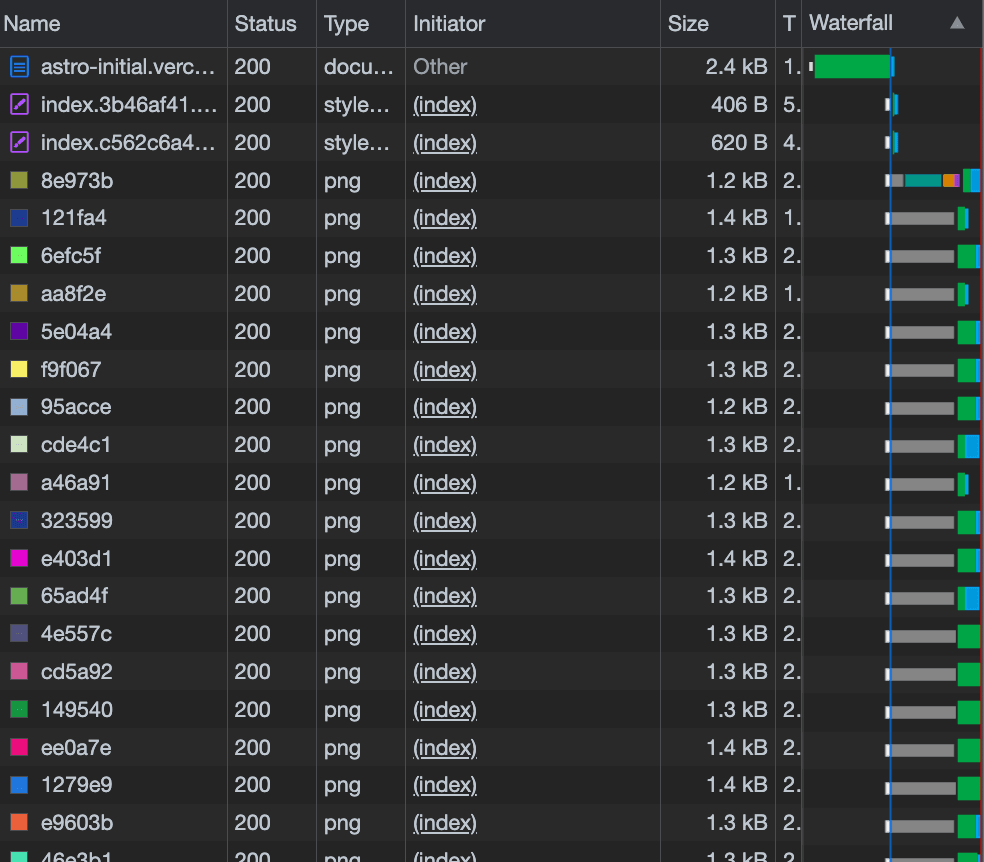984x862 pixels.
Task: Sort by the Status column header
Action: [x=265, y=24]
